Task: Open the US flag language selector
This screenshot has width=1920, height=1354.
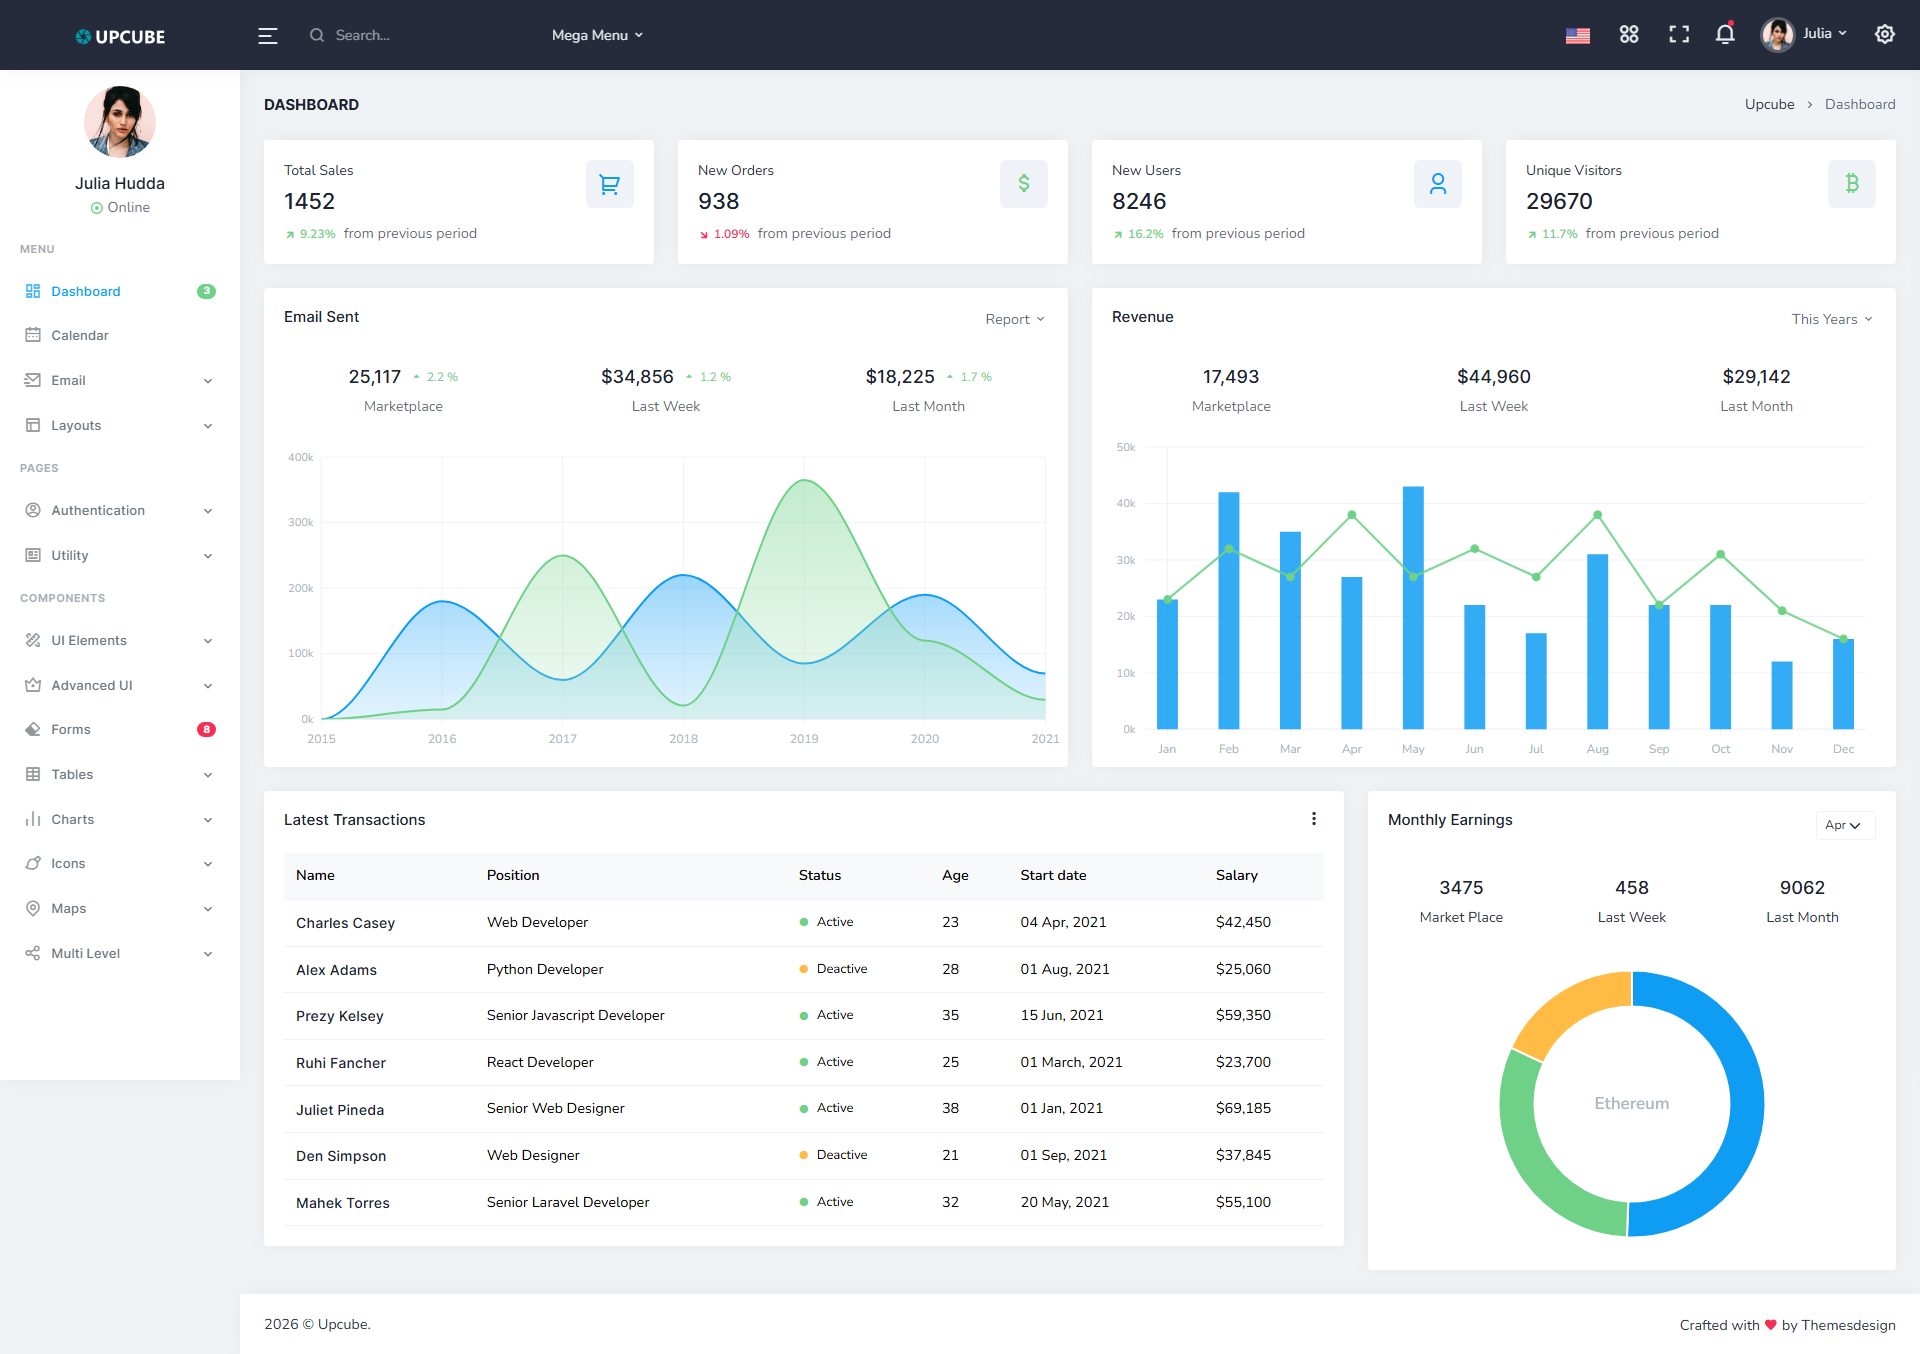Action: [x=1578, y=36]
